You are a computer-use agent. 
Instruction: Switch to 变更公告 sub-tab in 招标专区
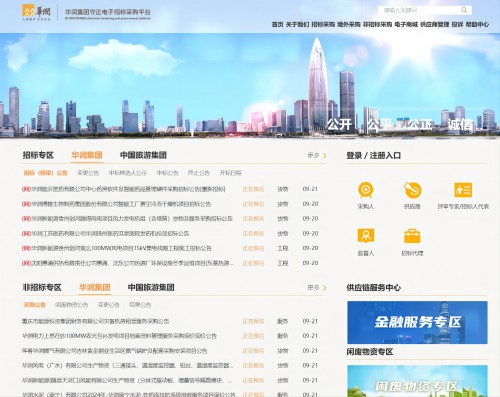[x=88, y=173]
